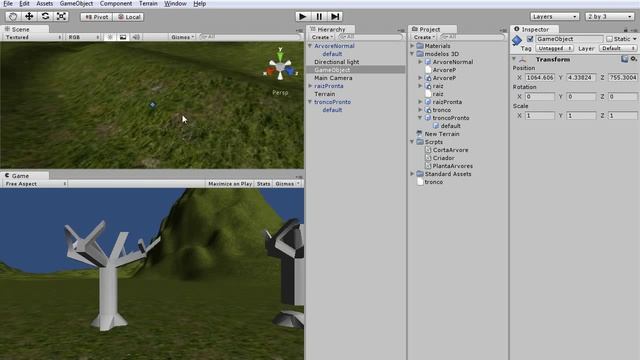
Task: Click the Play button
Action: [302, 16]
